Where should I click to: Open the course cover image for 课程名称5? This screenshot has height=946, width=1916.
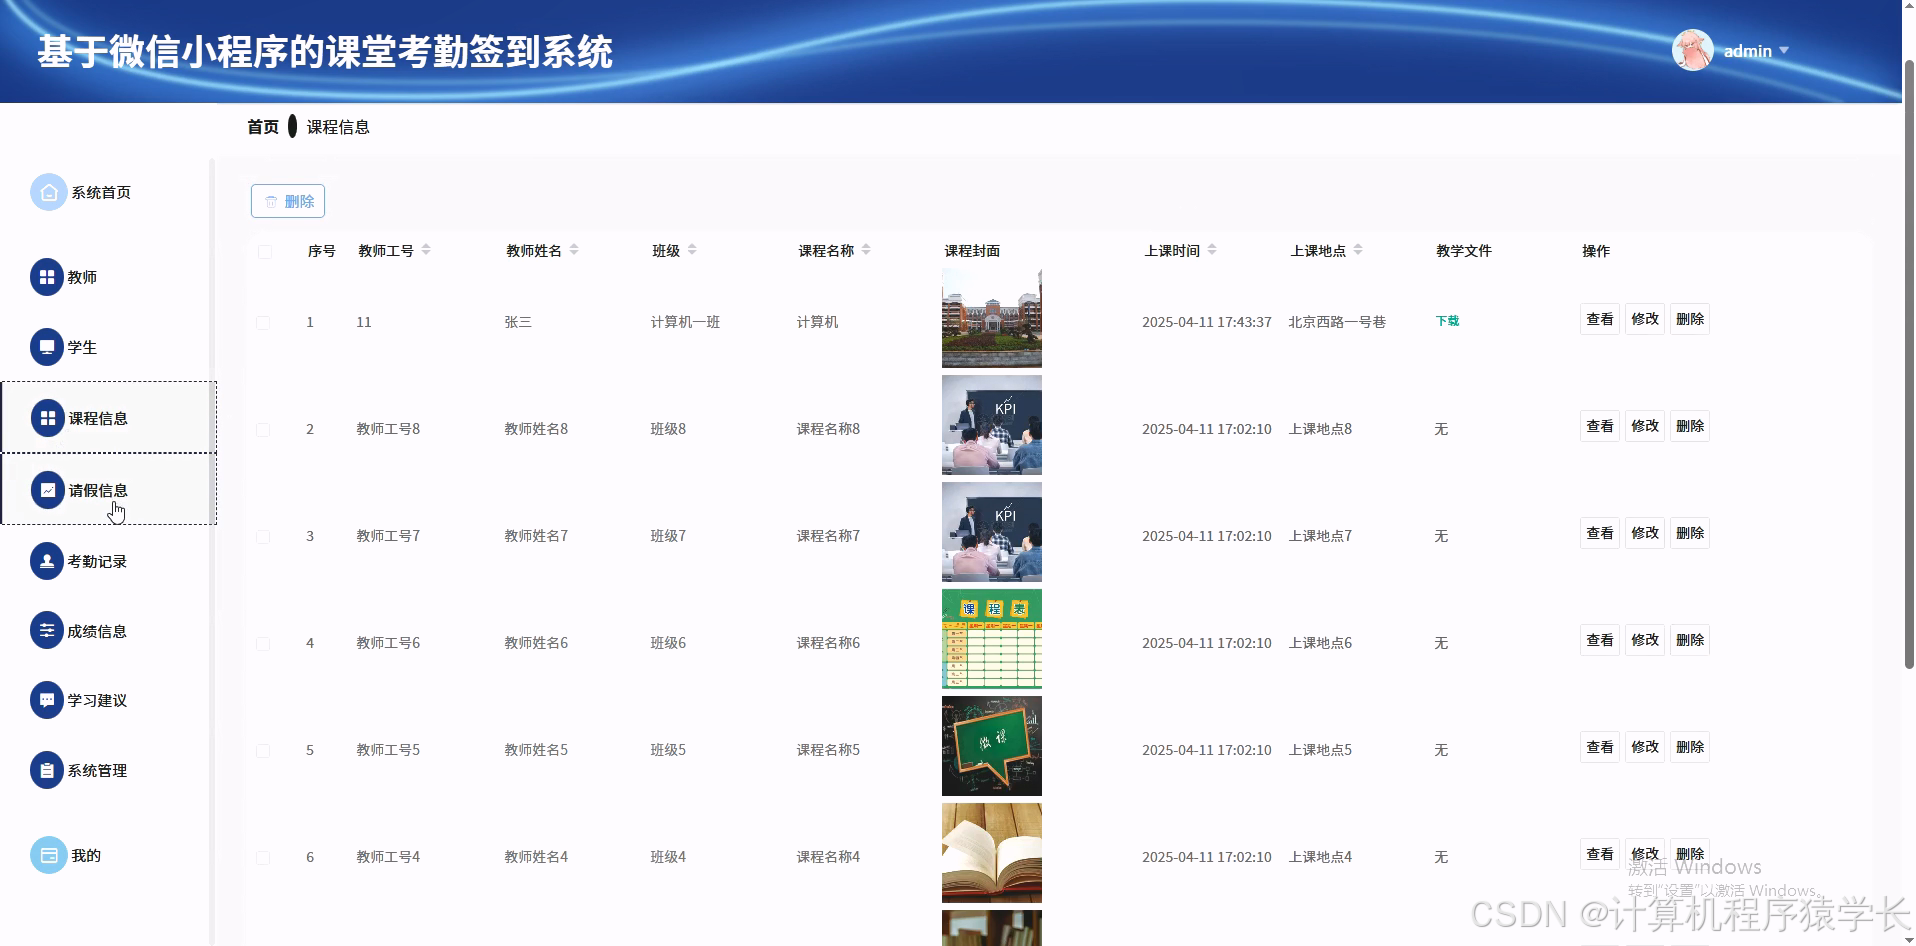pyautogui.click(x=990, y=746)
